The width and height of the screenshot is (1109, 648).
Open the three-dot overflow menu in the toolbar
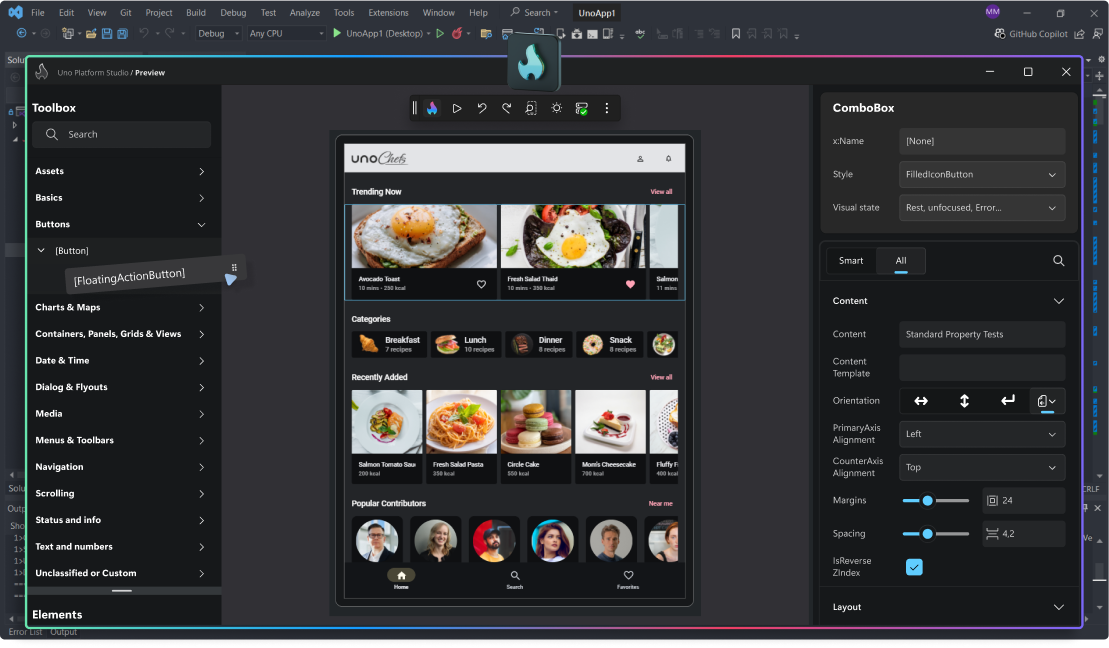coord(607,108)
